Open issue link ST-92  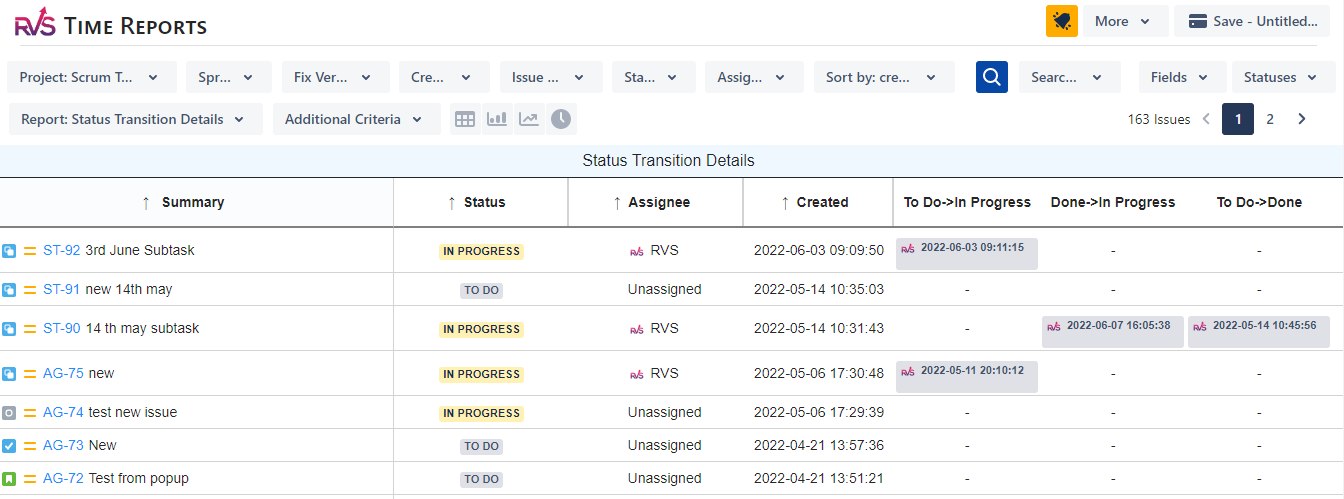[x=62, y=251]
